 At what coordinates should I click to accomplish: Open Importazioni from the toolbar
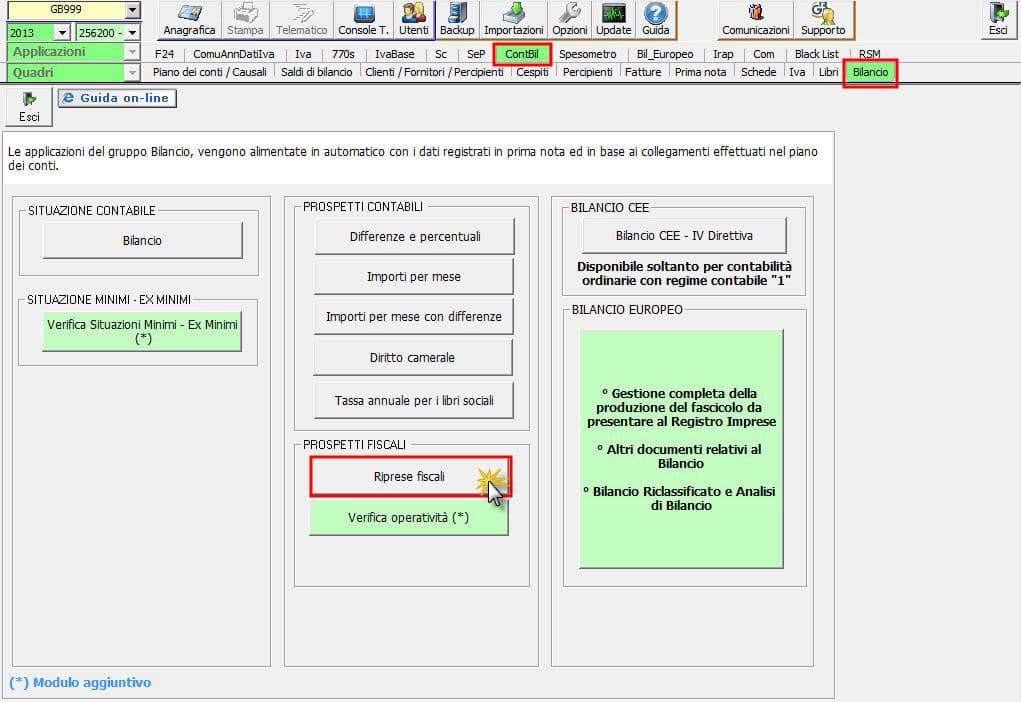click(513, 19)
